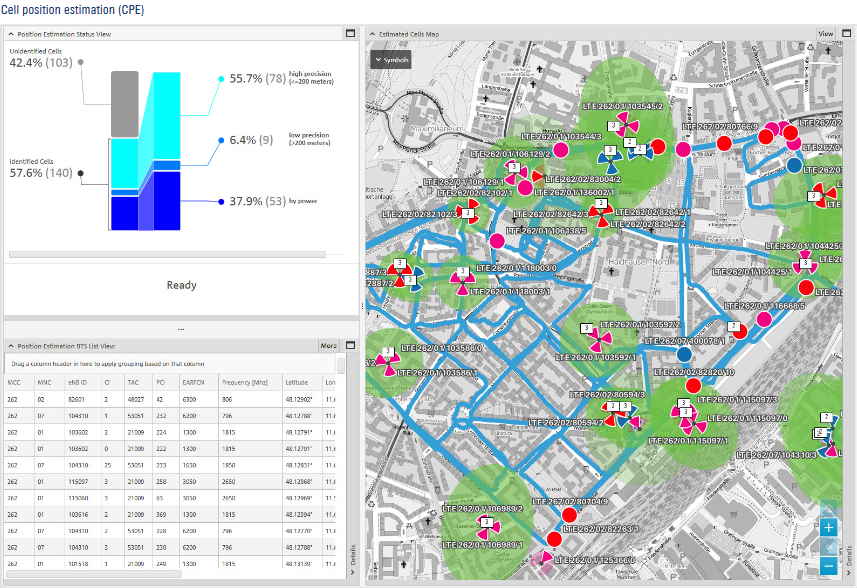Zoom out of the map with minus button
857x588 pixels.
coord(828,566)
